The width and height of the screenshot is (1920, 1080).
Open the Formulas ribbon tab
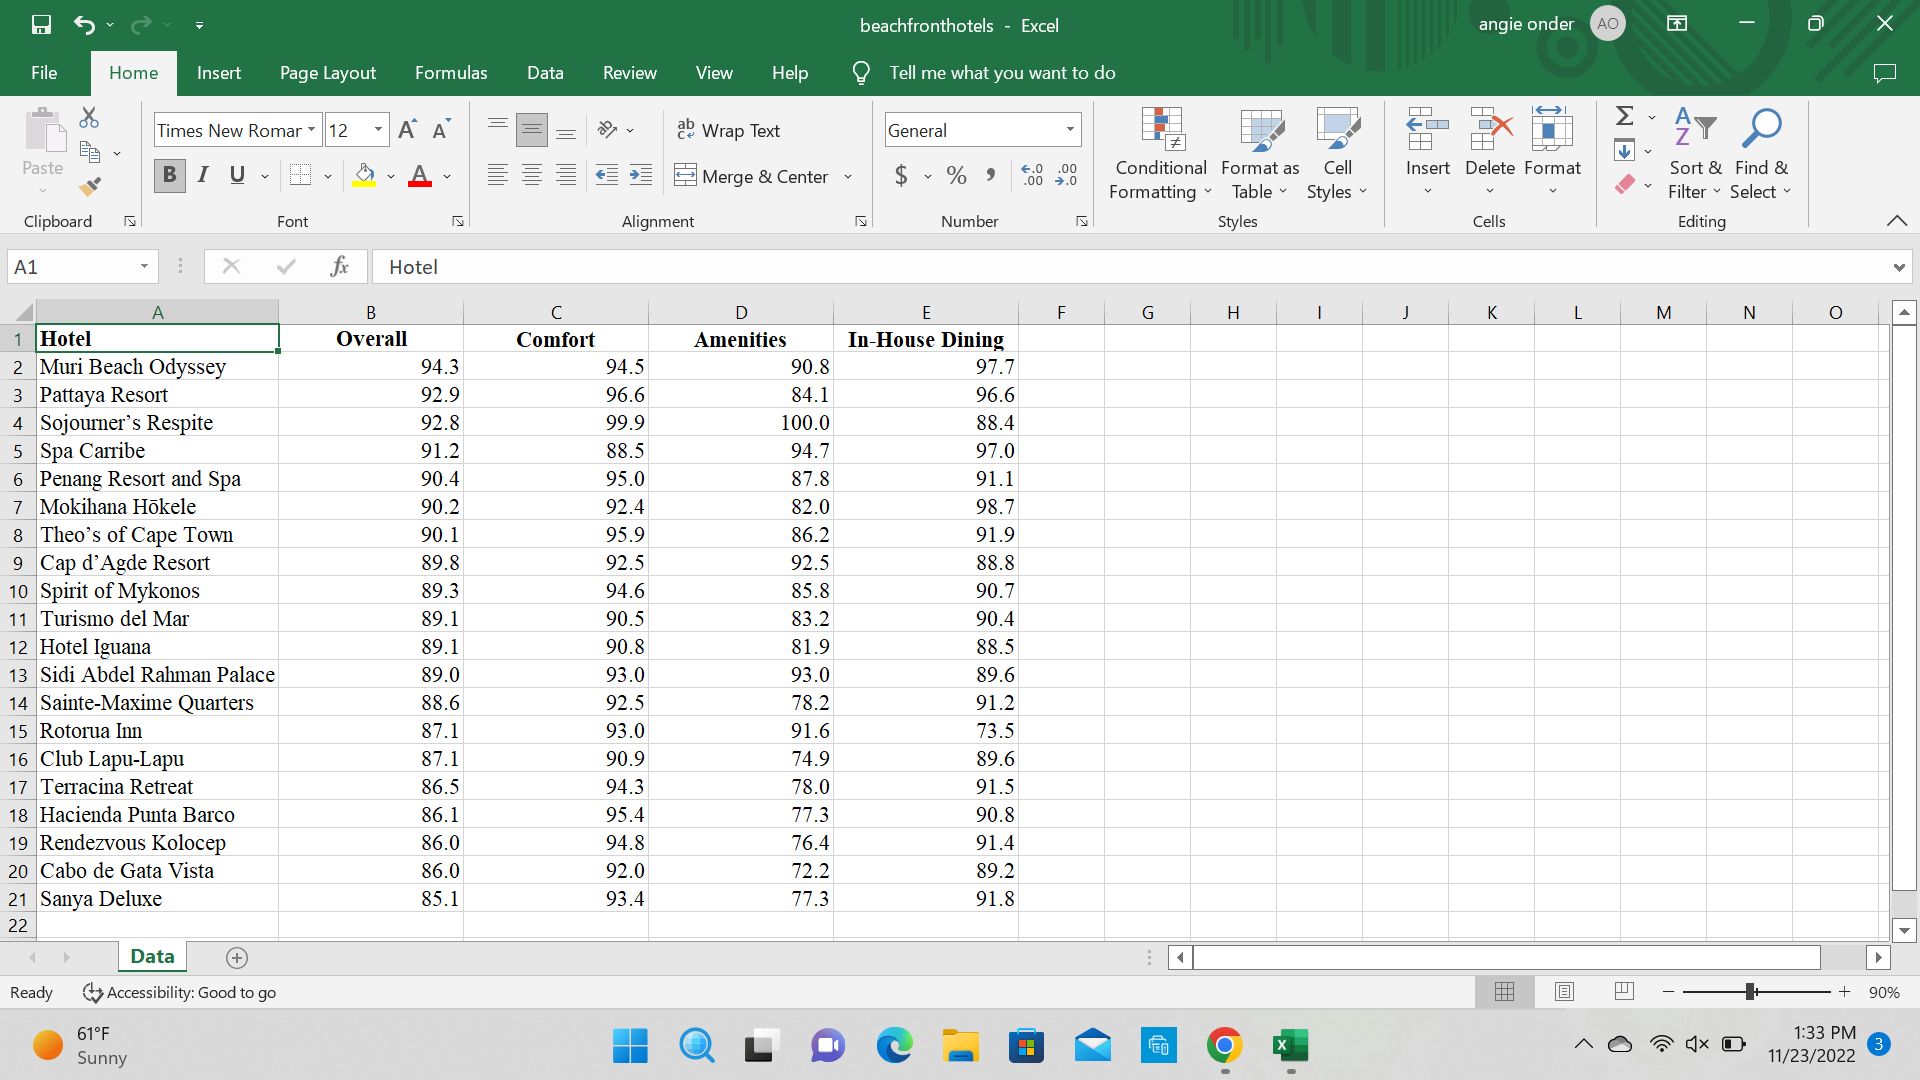point(451,73)
